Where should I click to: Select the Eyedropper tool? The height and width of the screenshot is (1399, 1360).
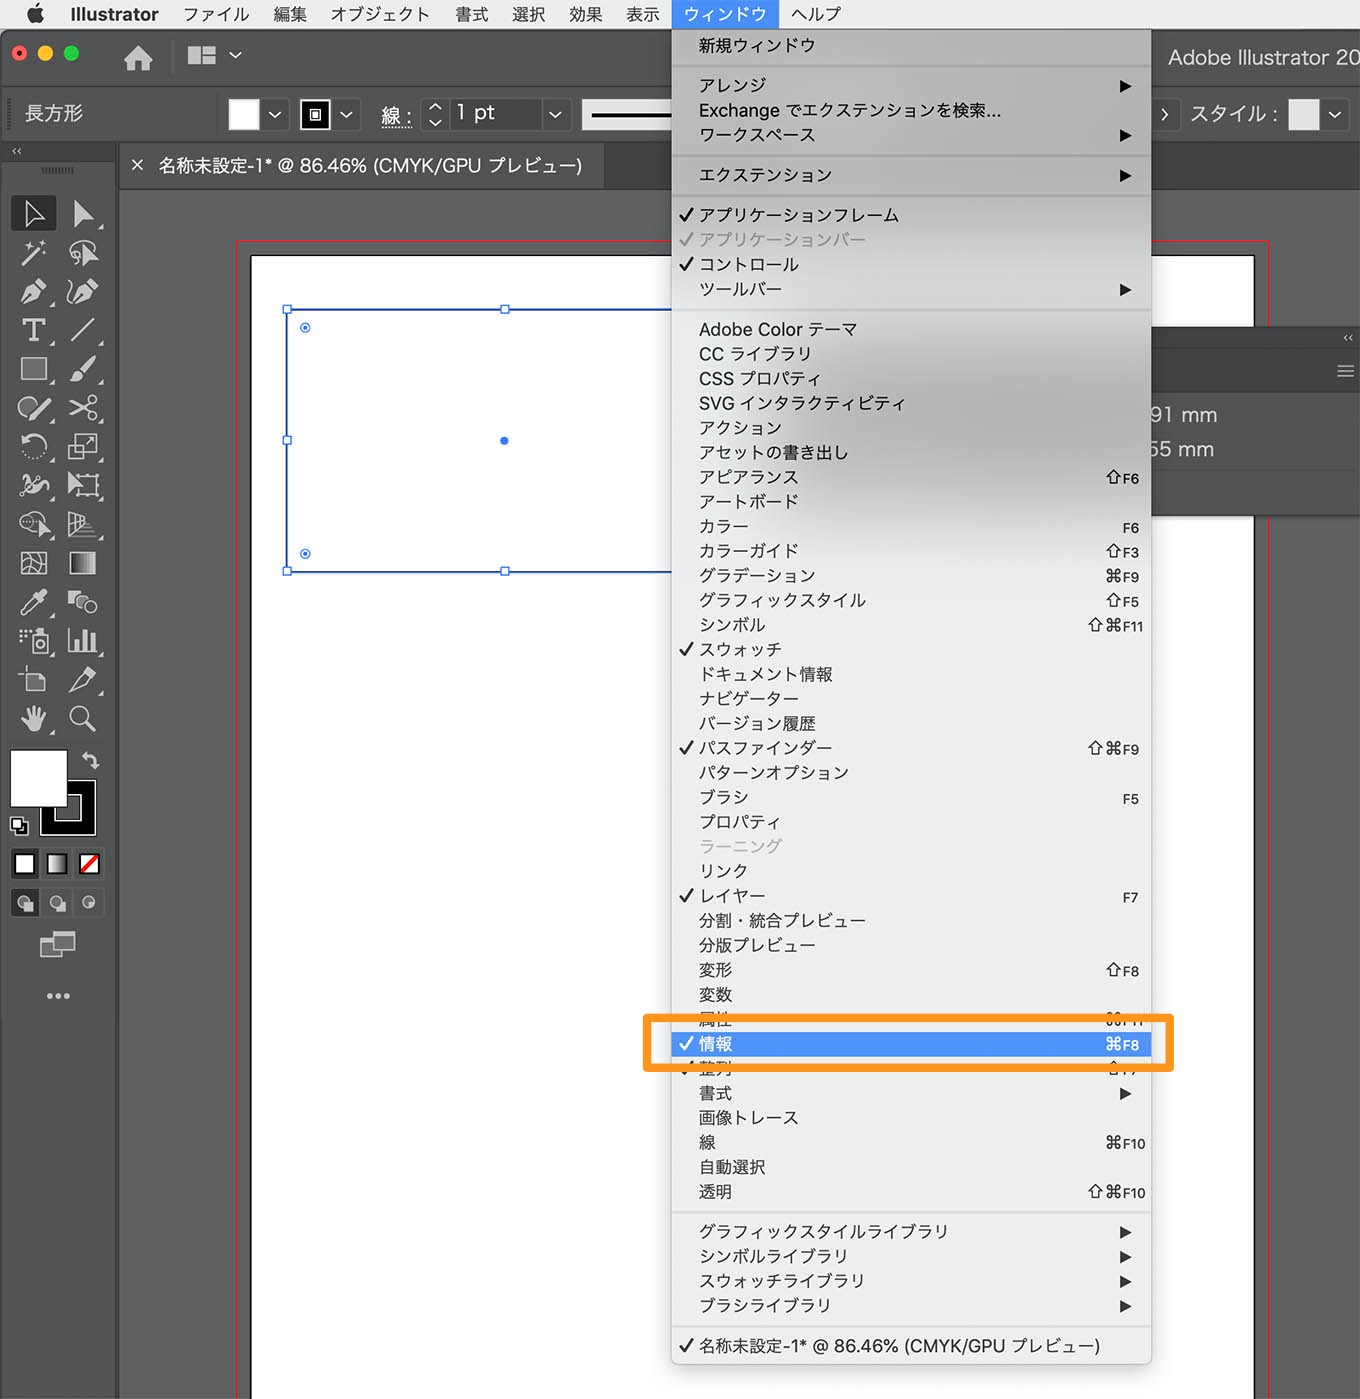pos(33,602)
